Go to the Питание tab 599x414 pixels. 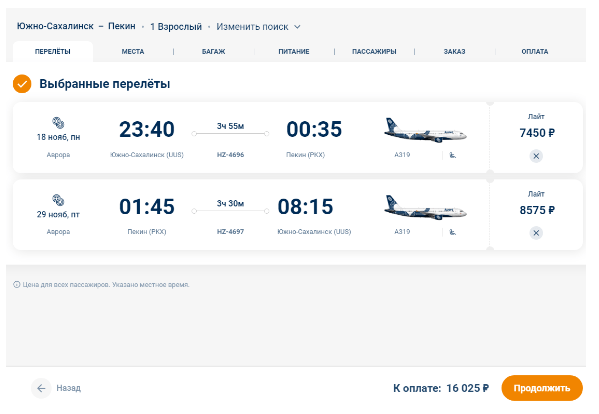coord(294,52)
